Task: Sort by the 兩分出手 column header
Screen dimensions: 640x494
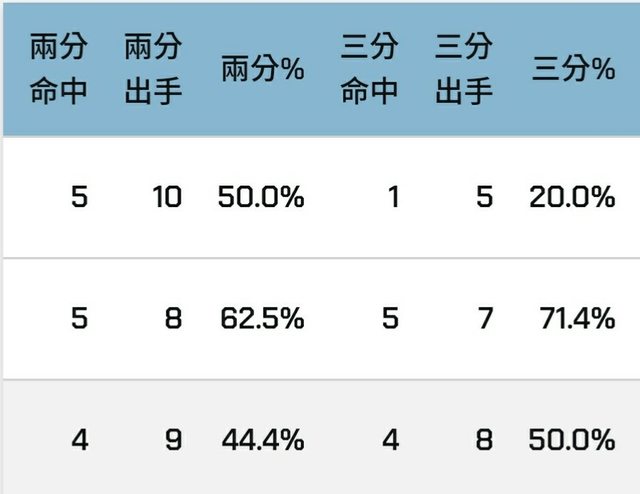Action: coord(153,69)
